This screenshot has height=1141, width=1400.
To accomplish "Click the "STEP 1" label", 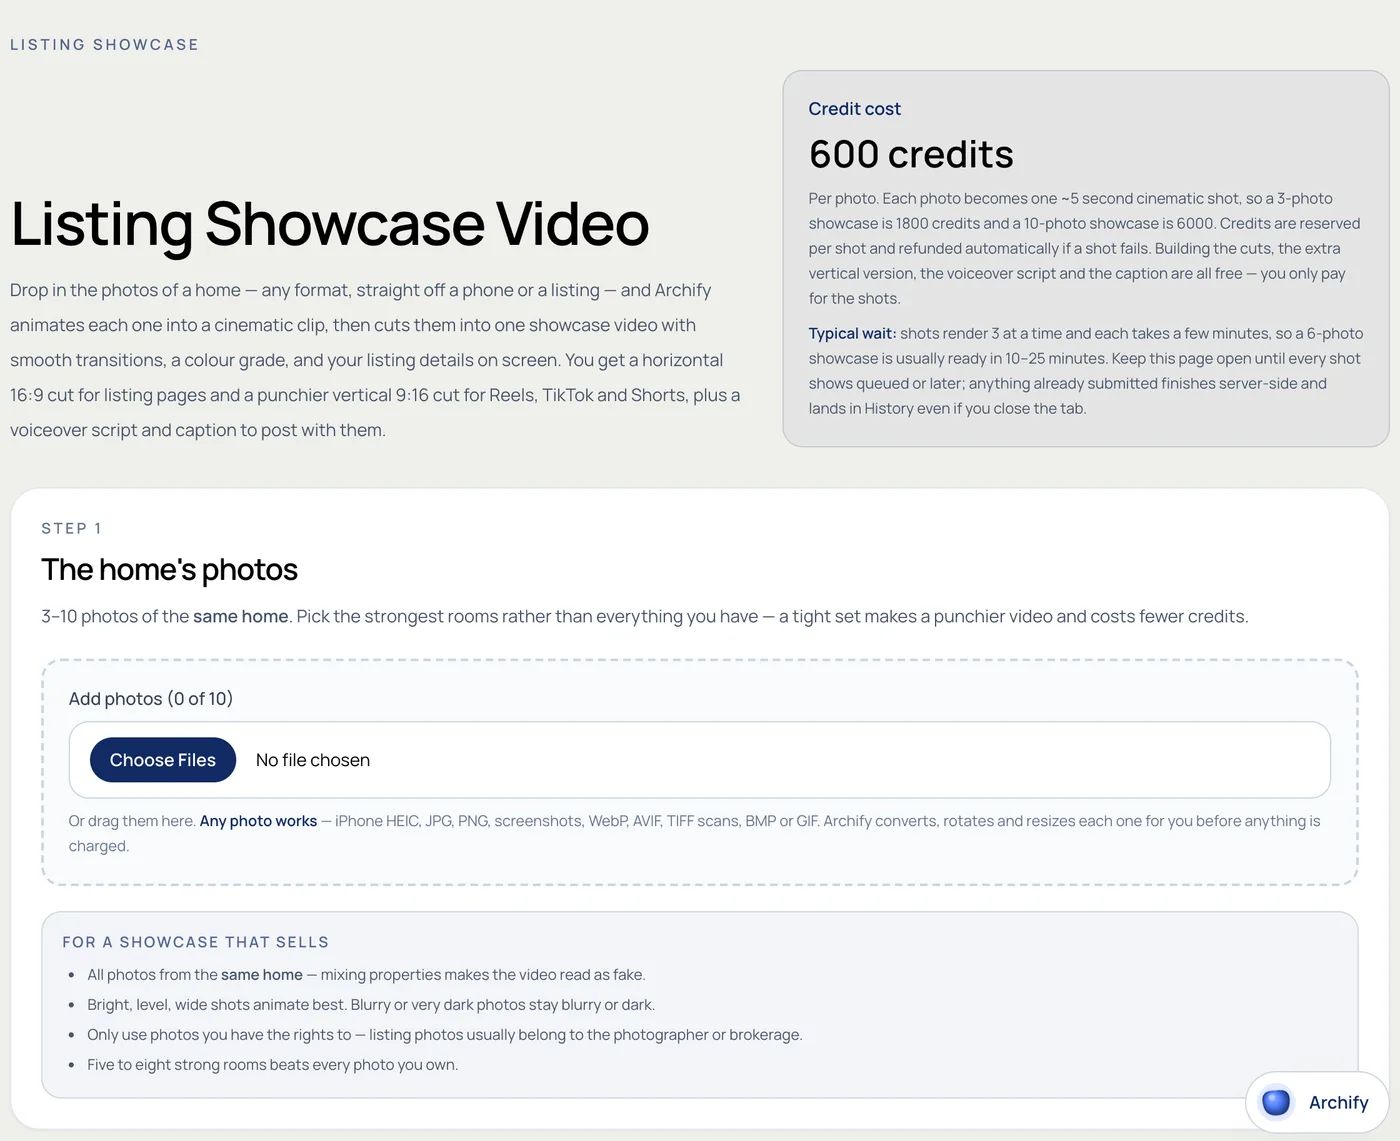I will [x=72, y=528].
